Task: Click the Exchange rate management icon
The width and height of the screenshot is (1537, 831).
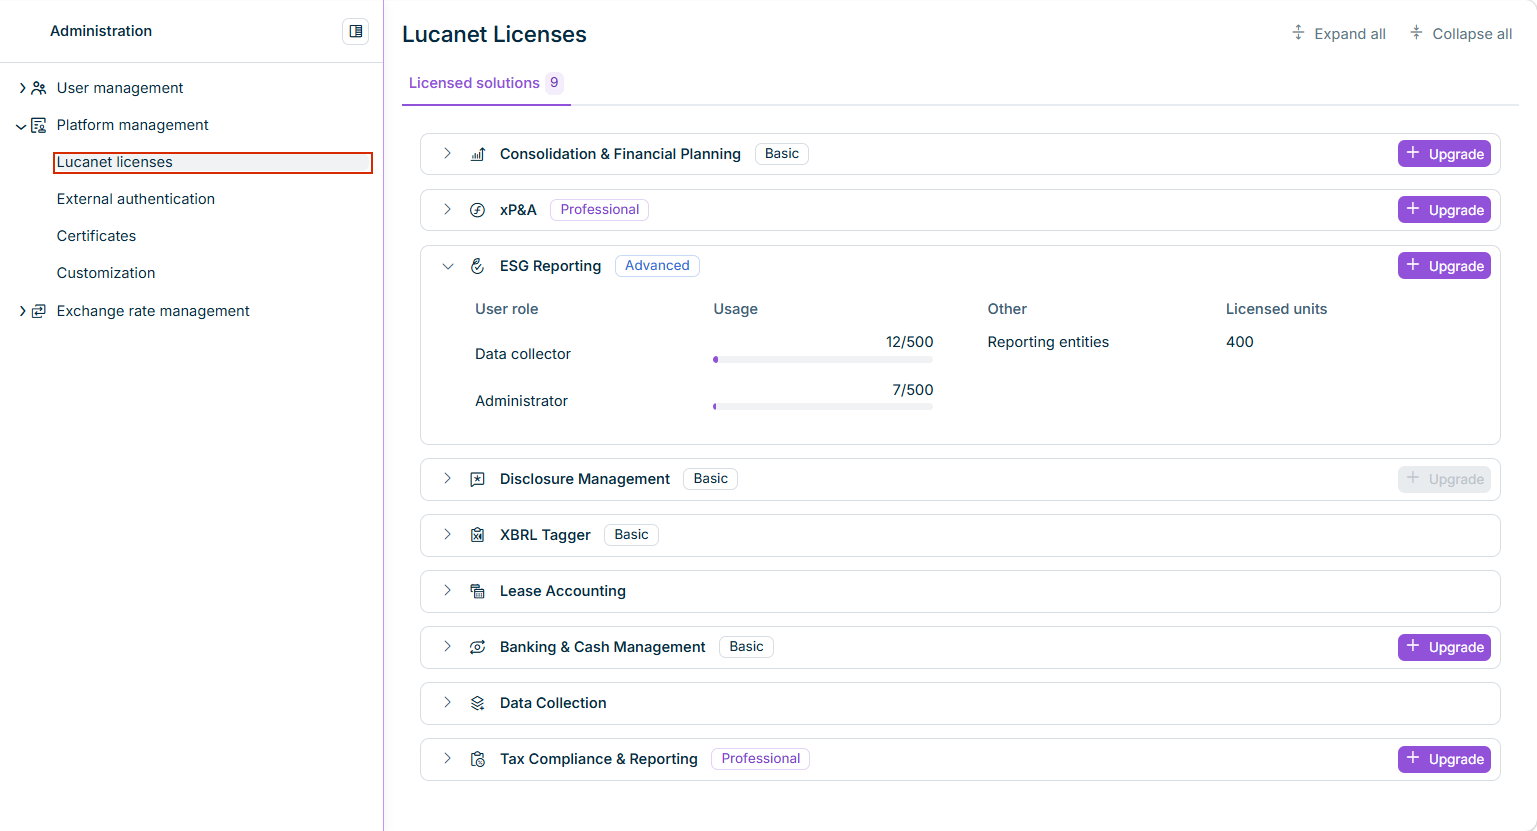Action: tap(39, 311)
